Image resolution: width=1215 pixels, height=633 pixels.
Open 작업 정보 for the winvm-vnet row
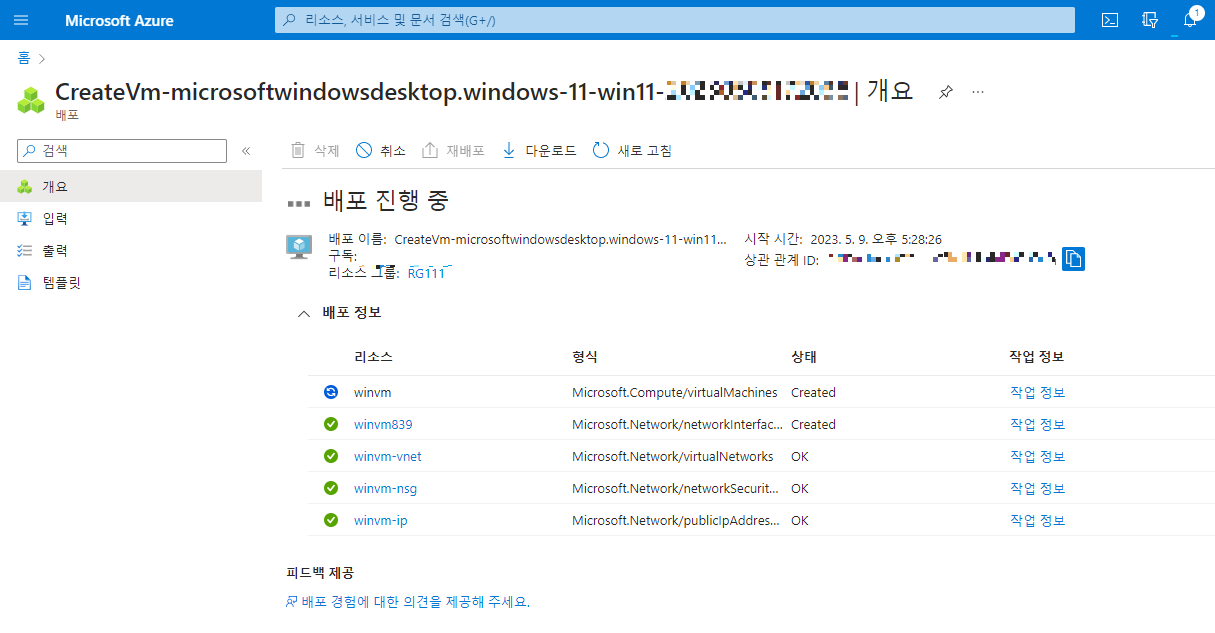(x=1037, y=456)
